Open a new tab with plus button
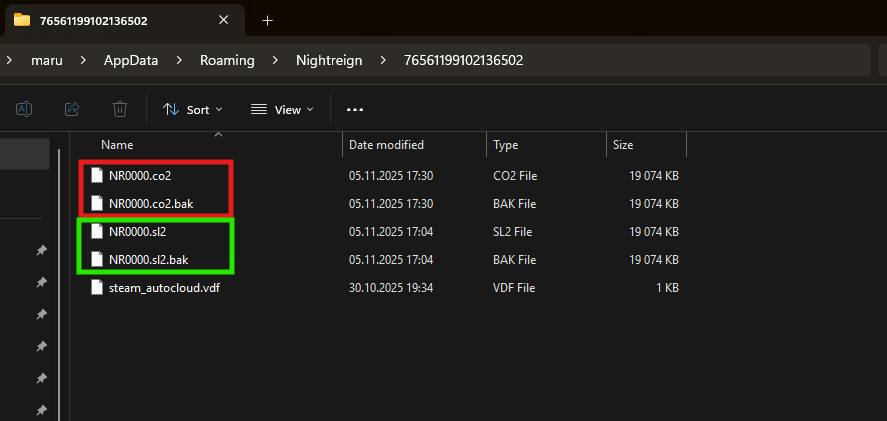 (267, 20)
